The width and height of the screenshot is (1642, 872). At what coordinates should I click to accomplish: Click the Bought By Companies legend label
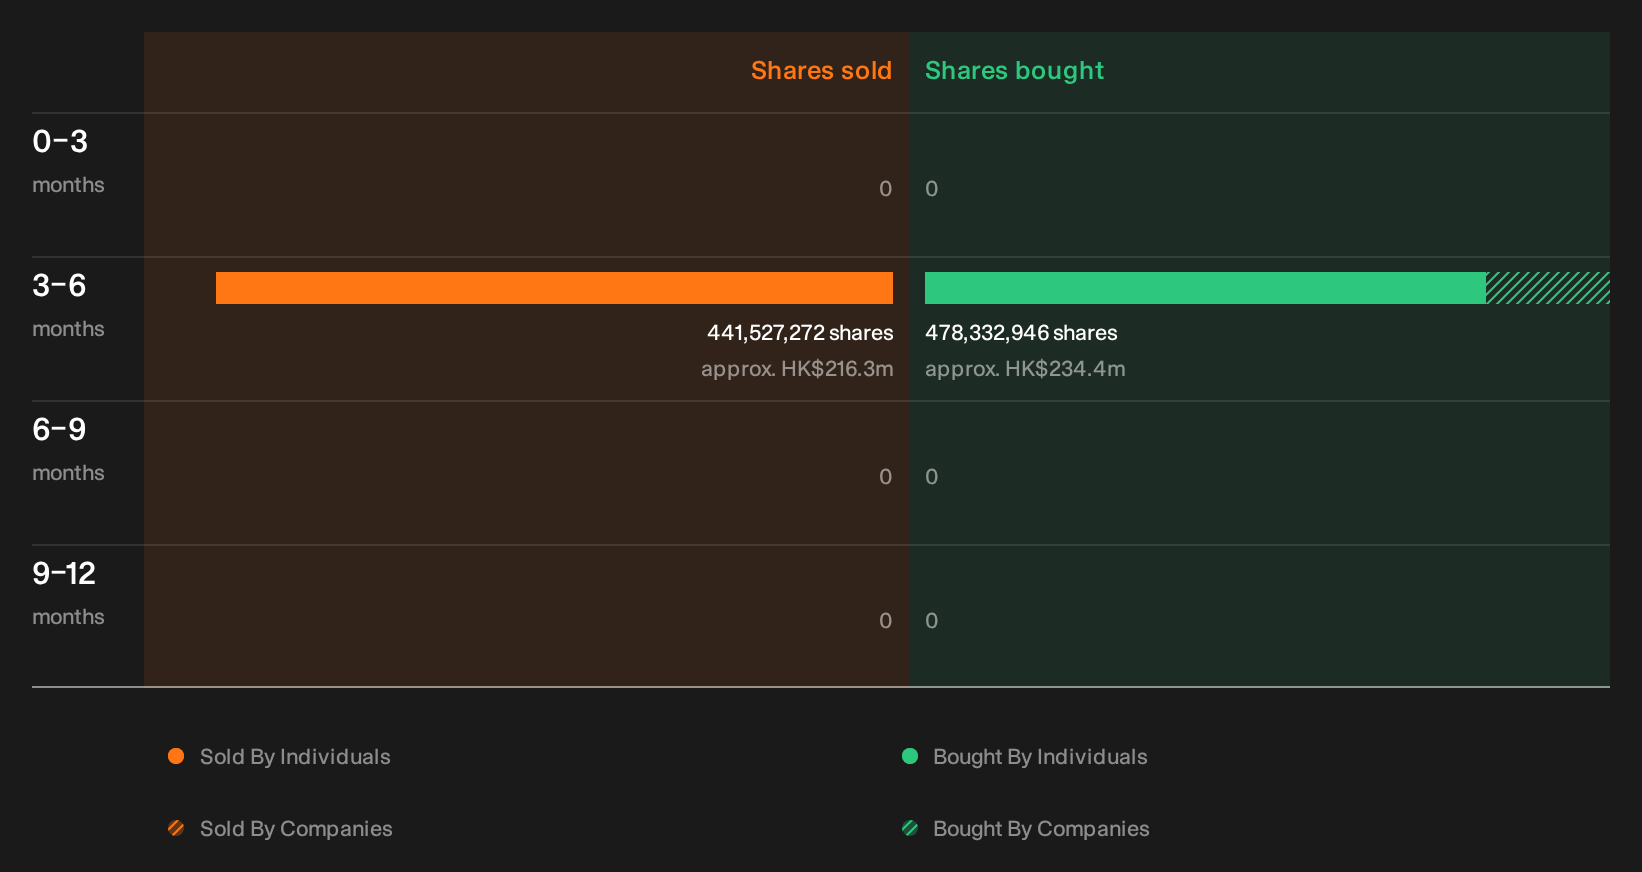[x=1041, y=829]
